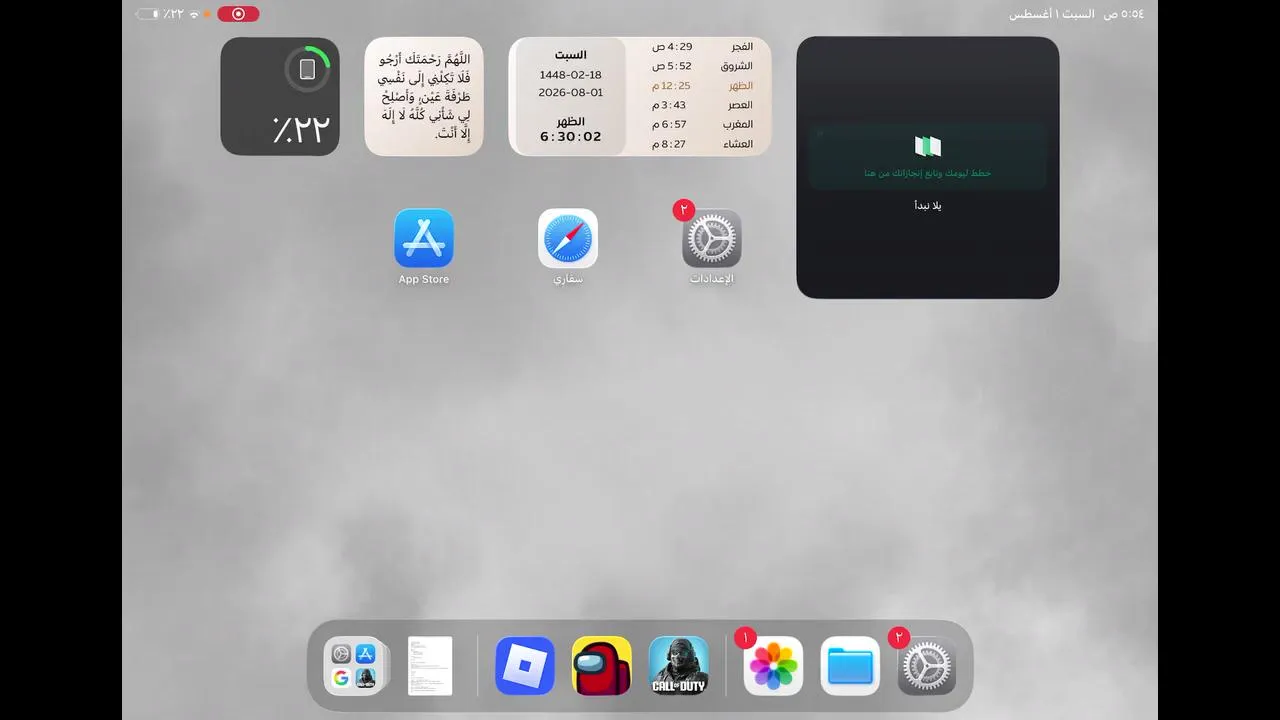
Task: Open Settings gear in the dock
Action: [927, 666]
